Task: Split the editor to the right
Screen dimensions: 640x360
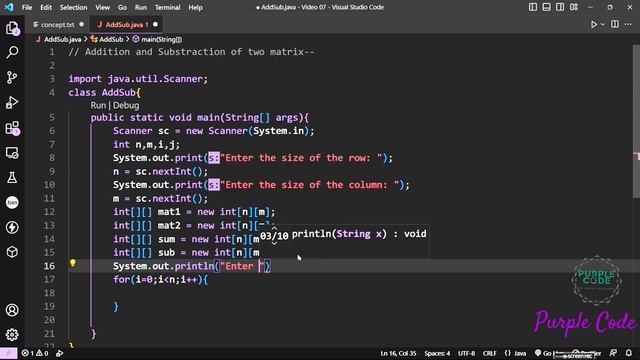Action: tap(615, 24)
